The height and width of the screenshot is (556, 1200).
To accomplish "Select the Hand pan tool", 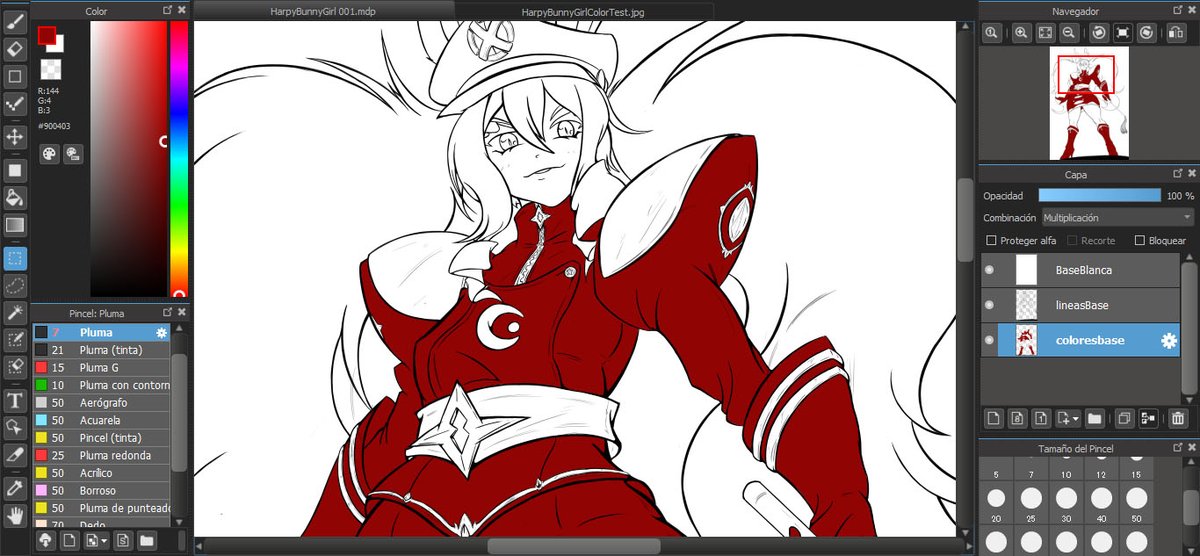I will tap(15, 516).
